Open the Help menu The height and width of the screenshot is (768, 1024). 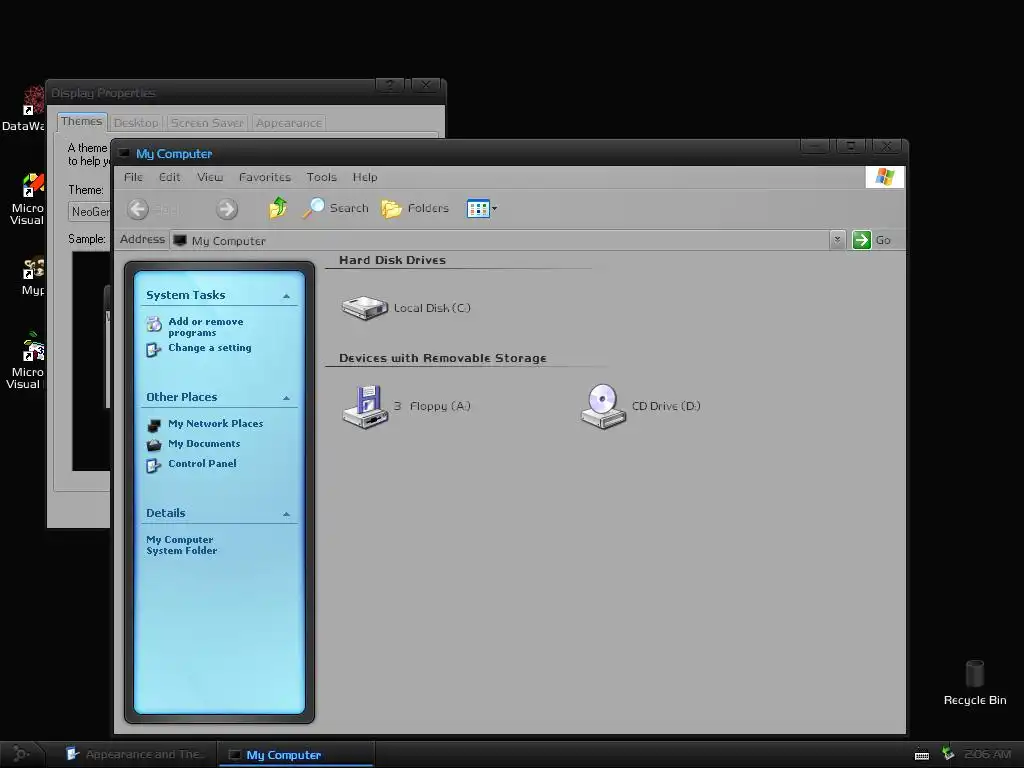[x=365, y=177]
